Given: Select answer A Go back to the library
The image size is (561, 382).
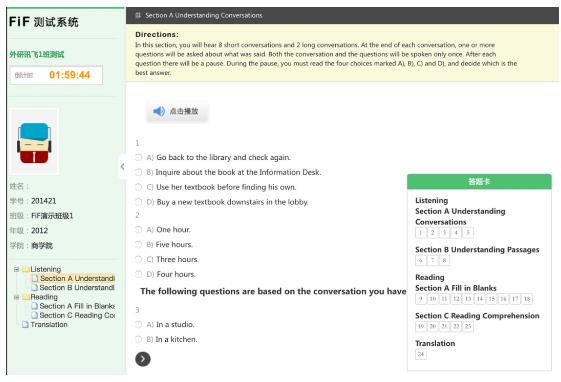Looking at the screenshot, I should (x=138, y=157).
